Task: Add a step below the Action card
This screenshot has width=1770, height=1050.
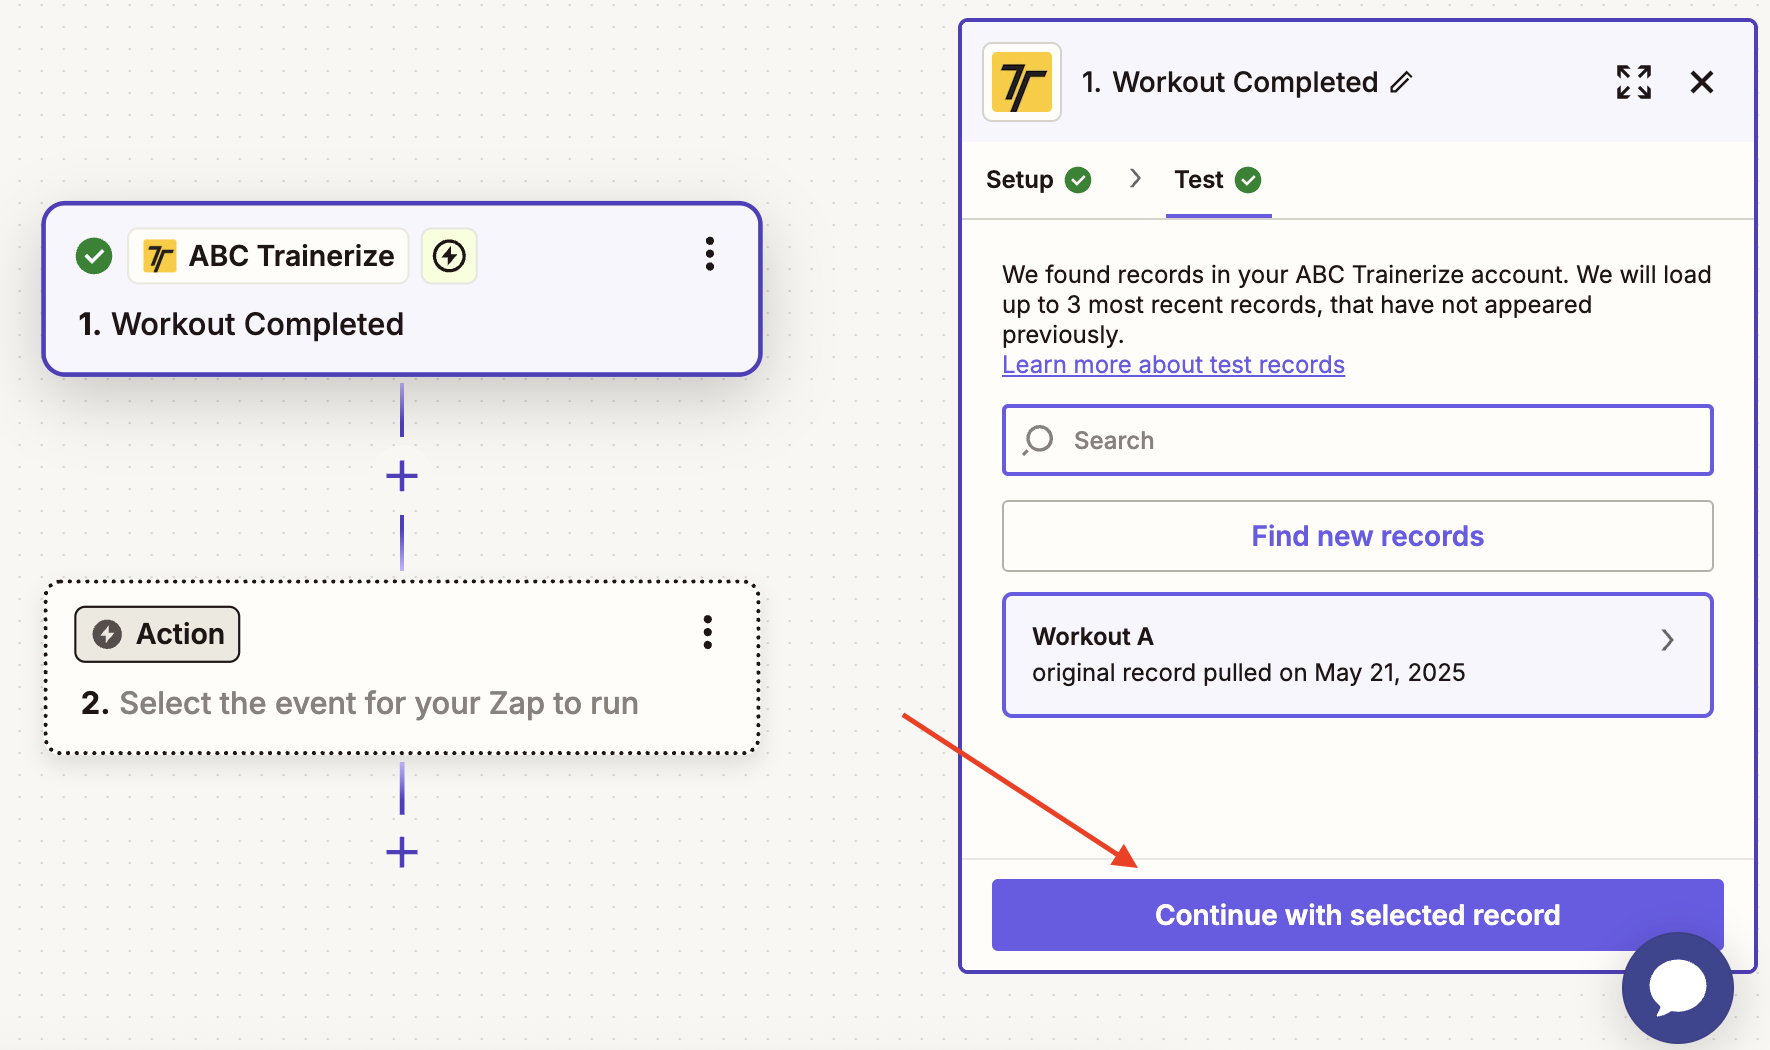Action: (x=402, y=852)
